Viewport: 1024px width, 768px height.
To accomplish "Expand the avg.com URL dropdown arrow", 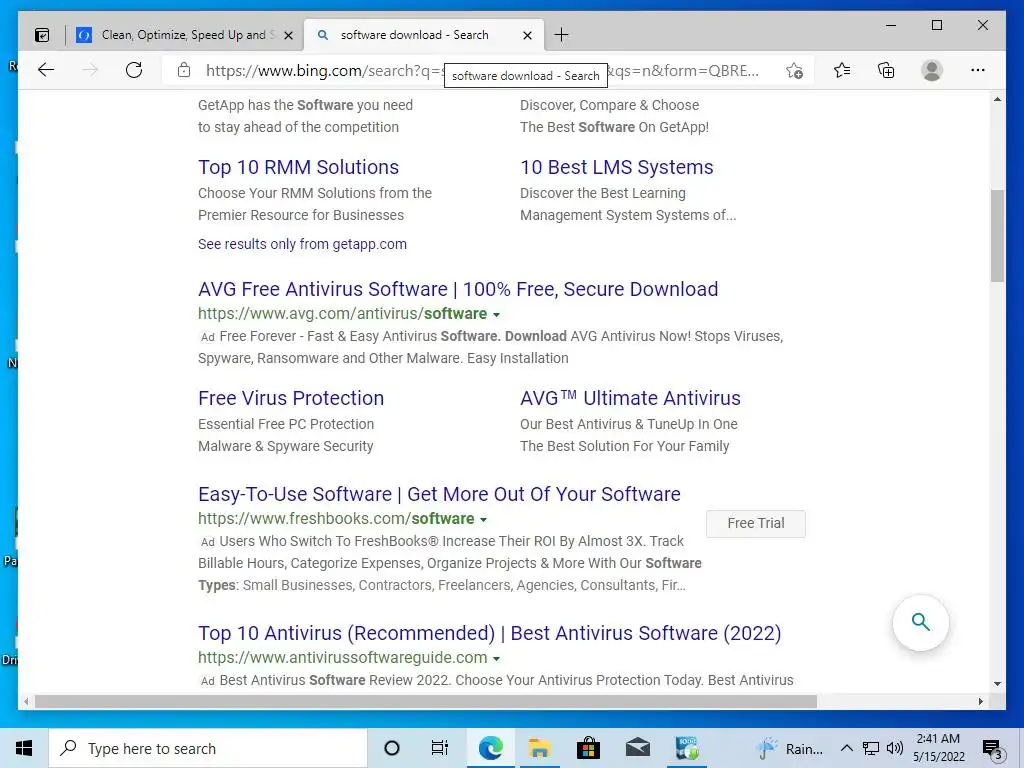I will point(496,315).
